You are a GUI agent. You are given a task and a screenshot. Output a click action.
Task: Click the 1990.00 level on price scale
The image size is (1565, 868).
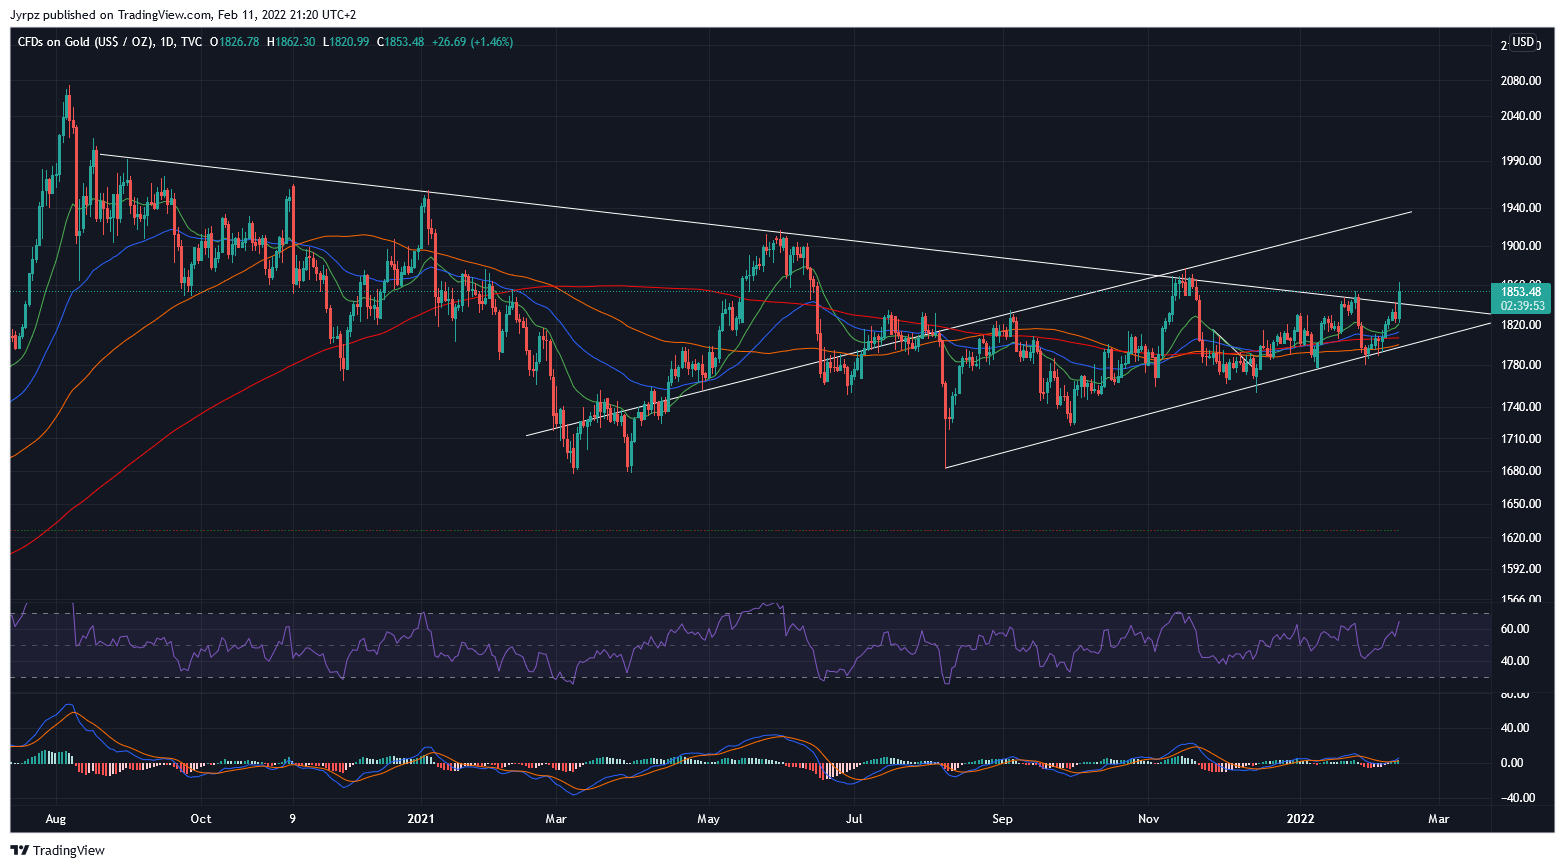click(x=1519, y=161)
